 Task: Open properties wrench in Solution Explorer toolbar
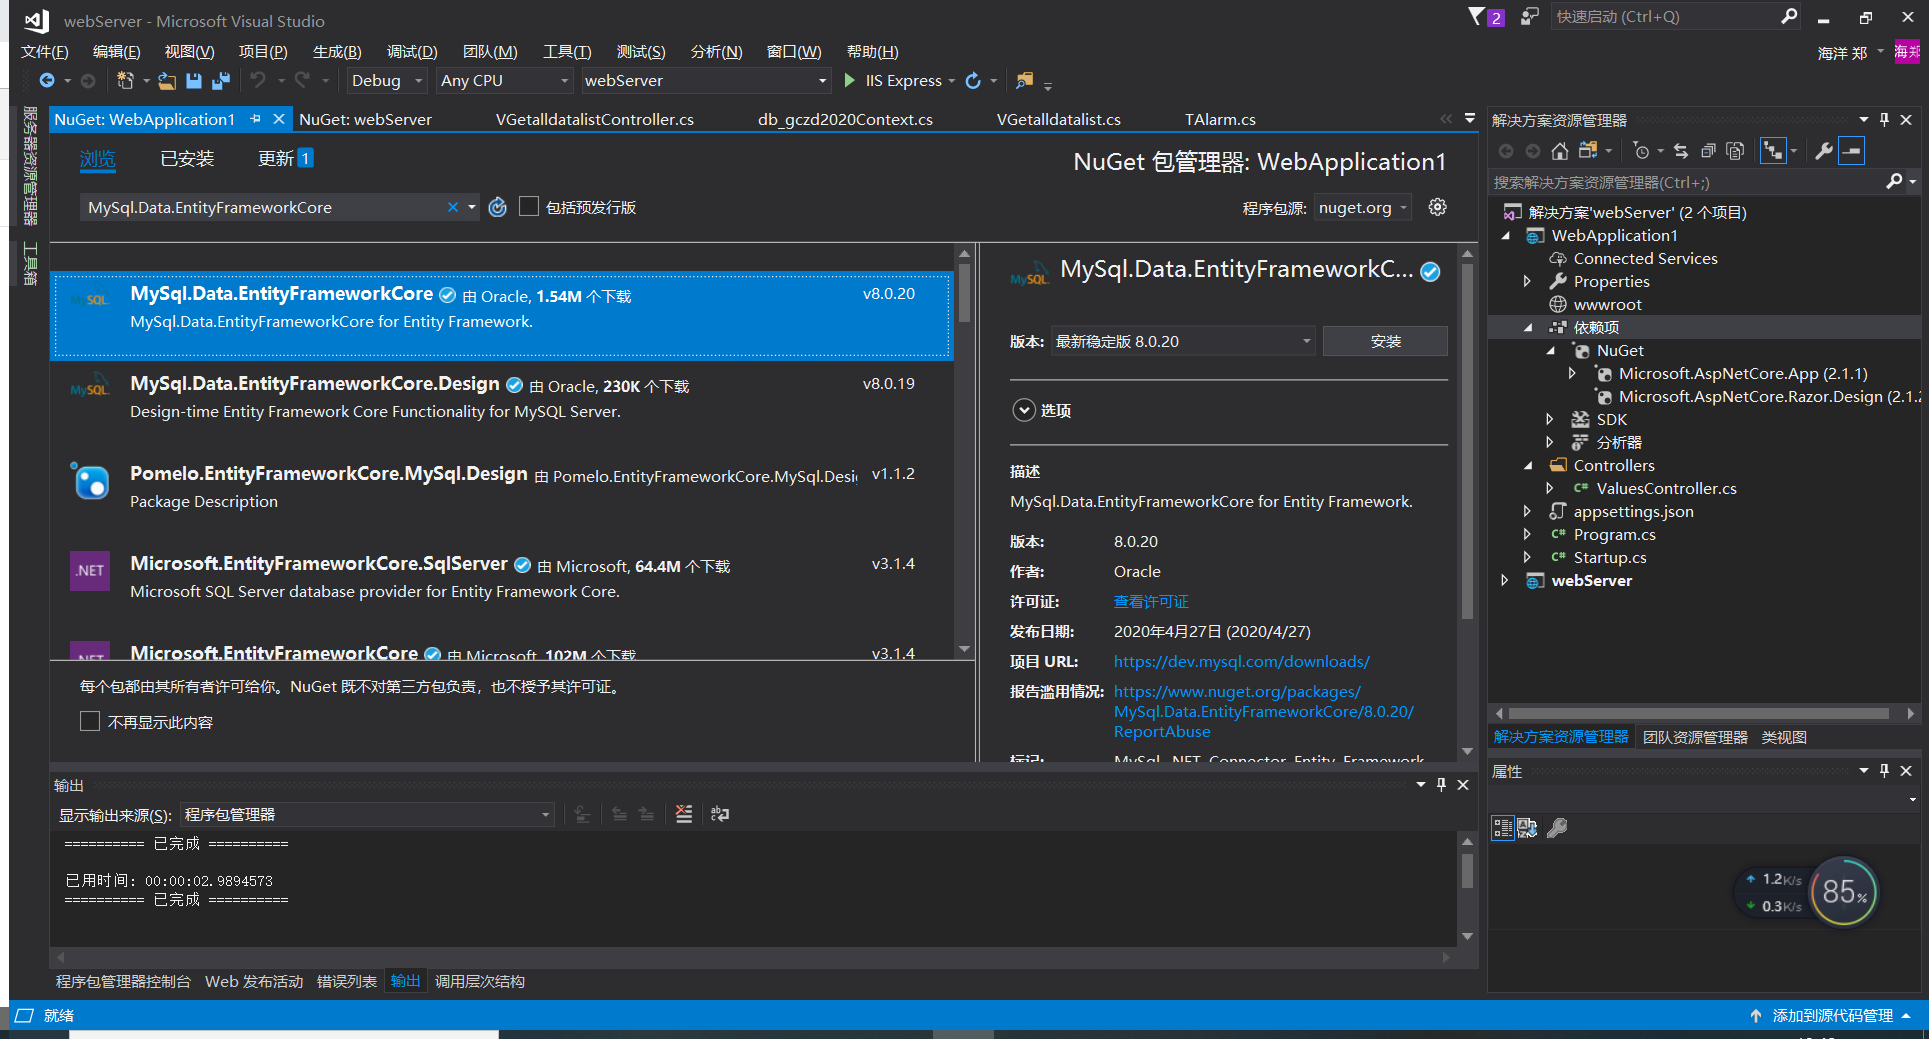click(1824, 151)
